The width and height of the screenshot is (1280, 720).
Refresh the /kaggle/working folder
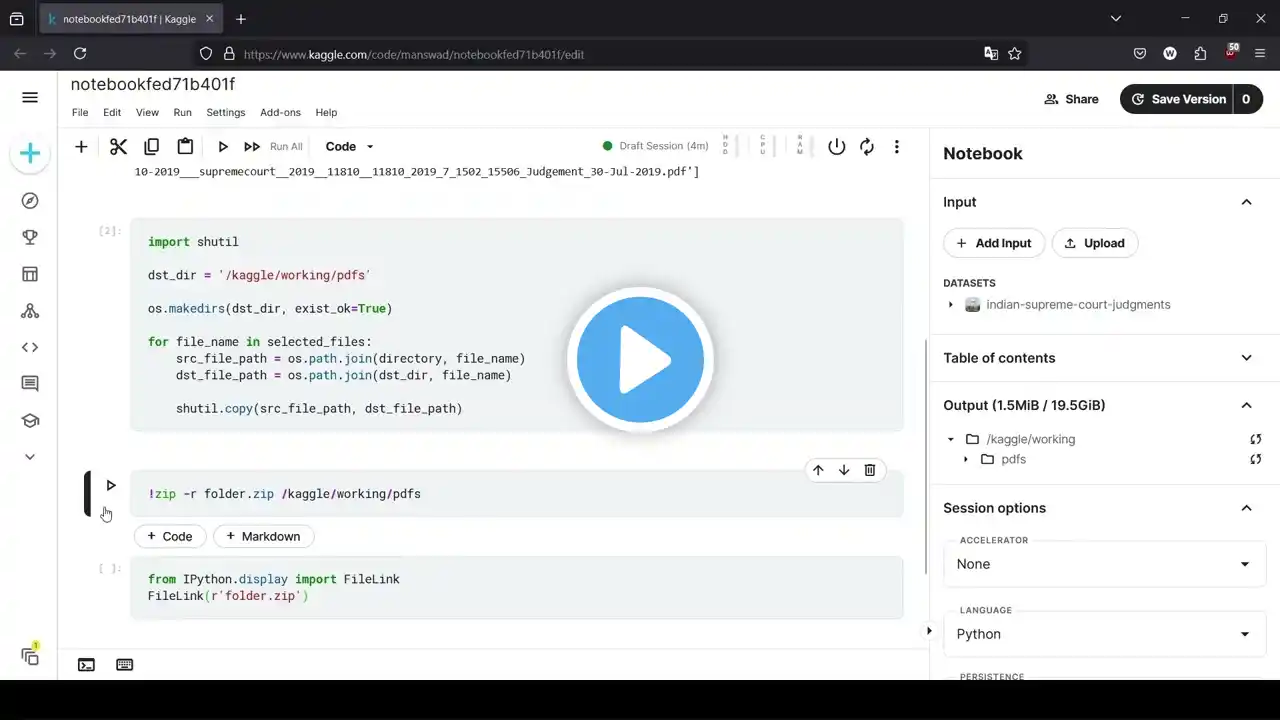1256,439
